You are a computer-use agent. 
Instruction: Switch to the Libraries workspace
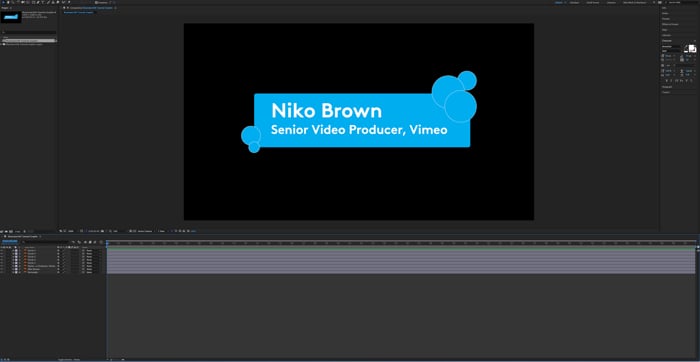611,2
